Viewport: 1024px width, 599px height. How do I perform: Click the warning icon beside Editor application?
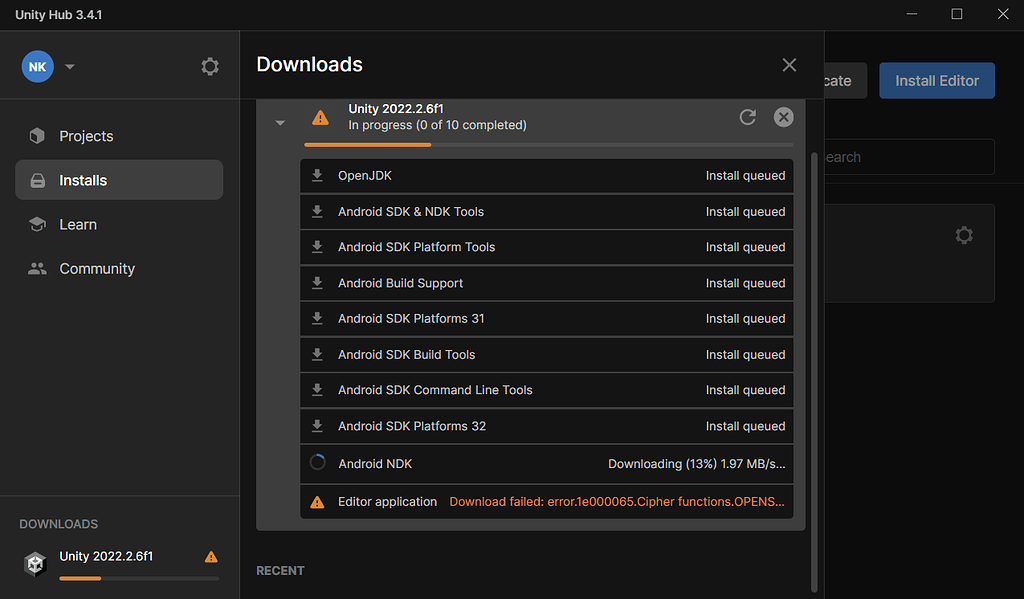[318, 501]
